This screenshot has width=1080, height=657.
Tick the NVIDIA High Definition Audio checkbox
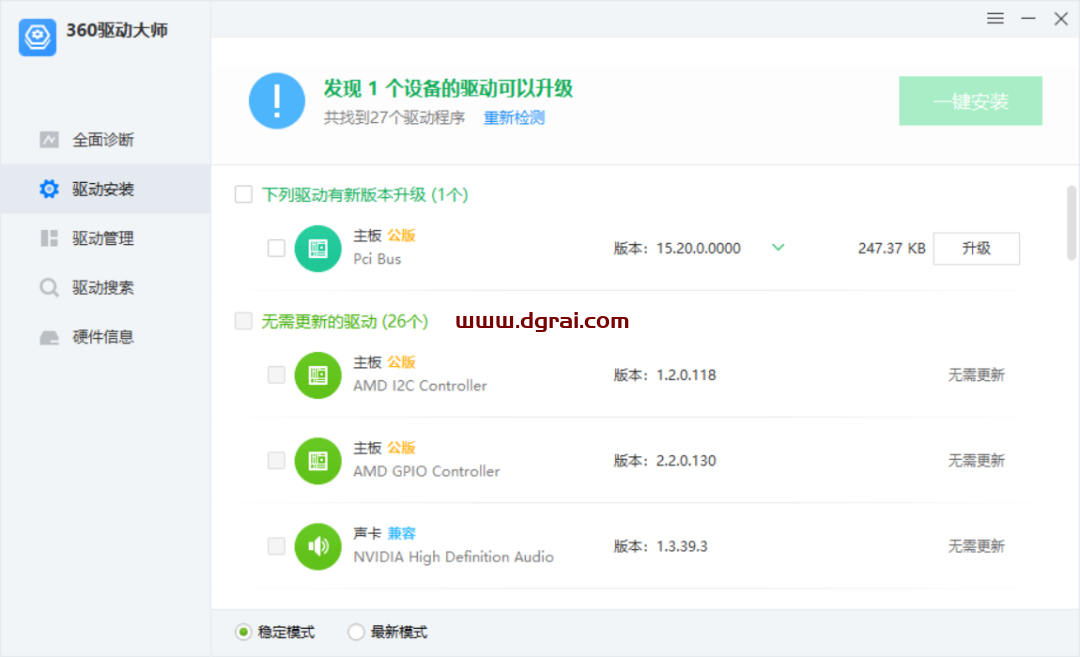tap(276, 546)
